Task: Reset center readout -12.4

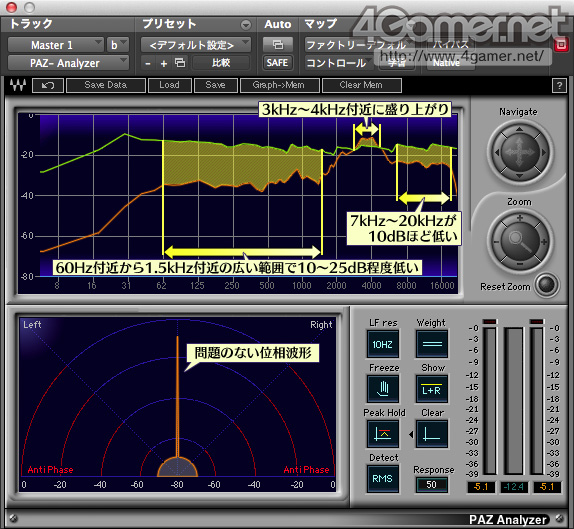Action: 514,487
